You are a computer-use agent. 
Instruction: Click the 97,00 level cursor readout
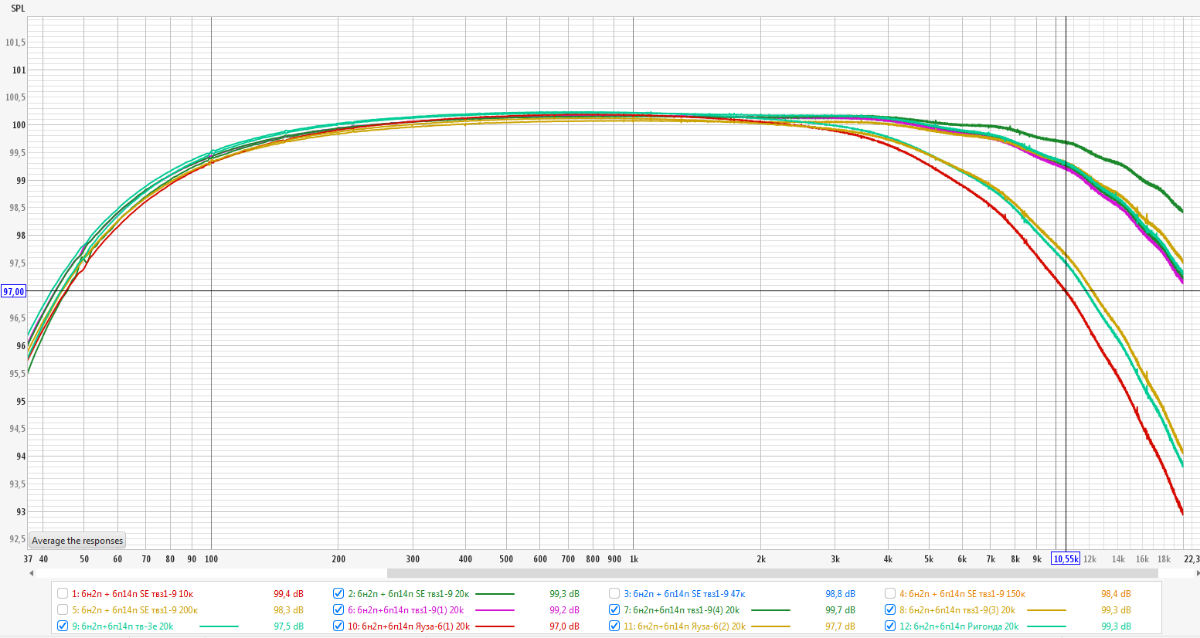(x=13, y=291)
